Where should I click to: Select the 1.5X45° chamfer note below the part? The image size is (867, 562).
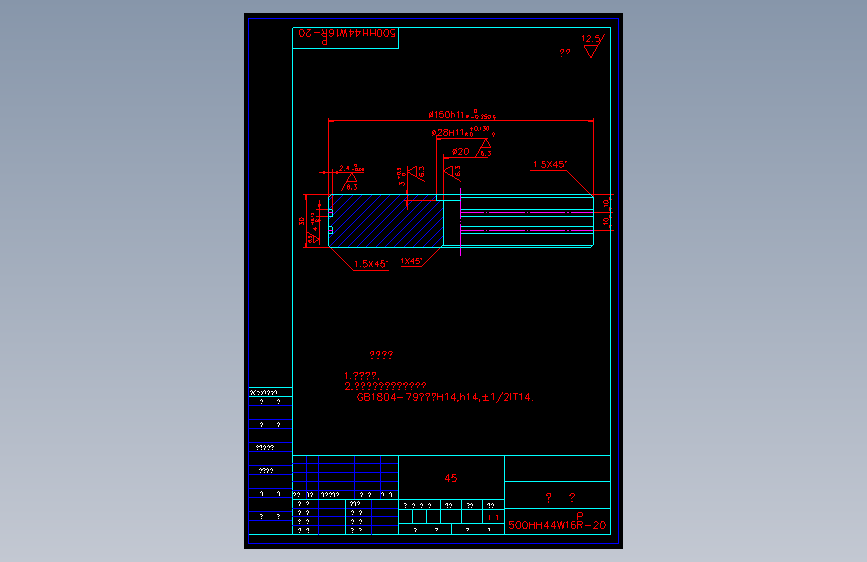[x=370, y=264]
